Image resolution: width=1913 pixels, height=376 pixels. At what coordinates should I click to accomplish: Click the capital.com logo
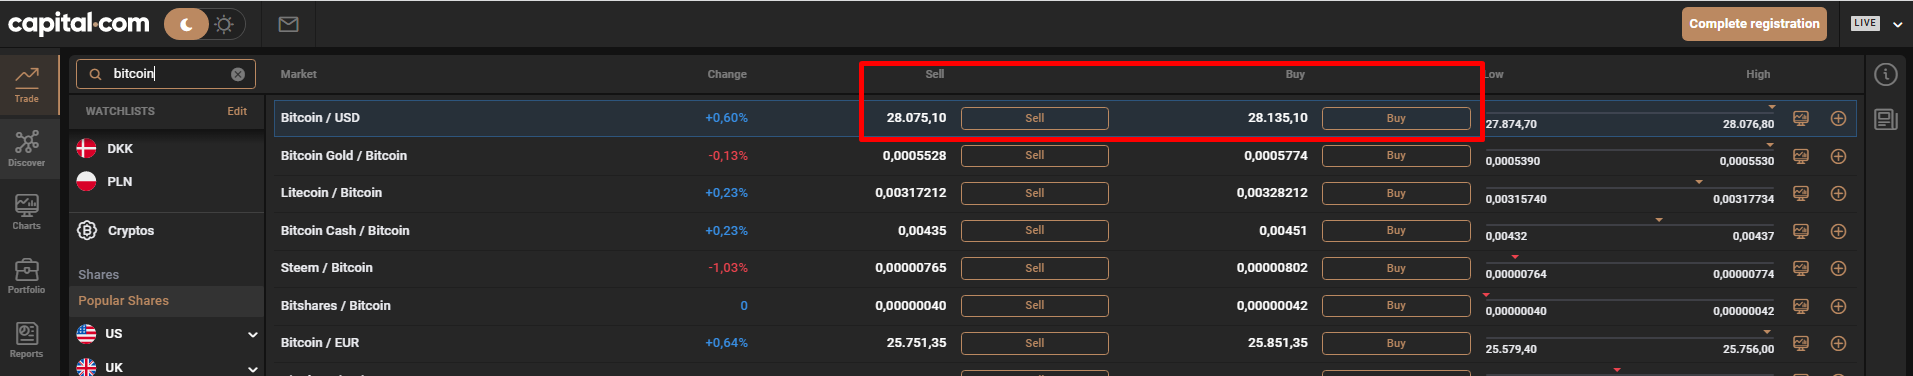click(79, 23)
